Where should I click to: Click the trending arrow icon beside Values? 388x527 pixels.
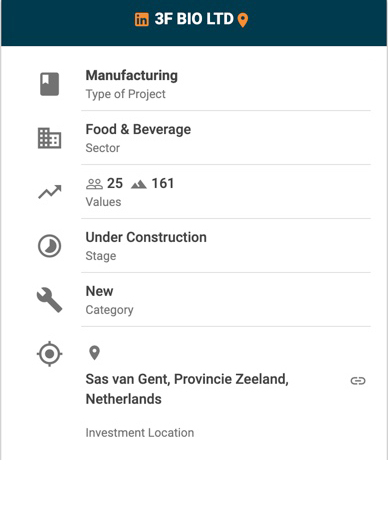(x=50, y=192)
